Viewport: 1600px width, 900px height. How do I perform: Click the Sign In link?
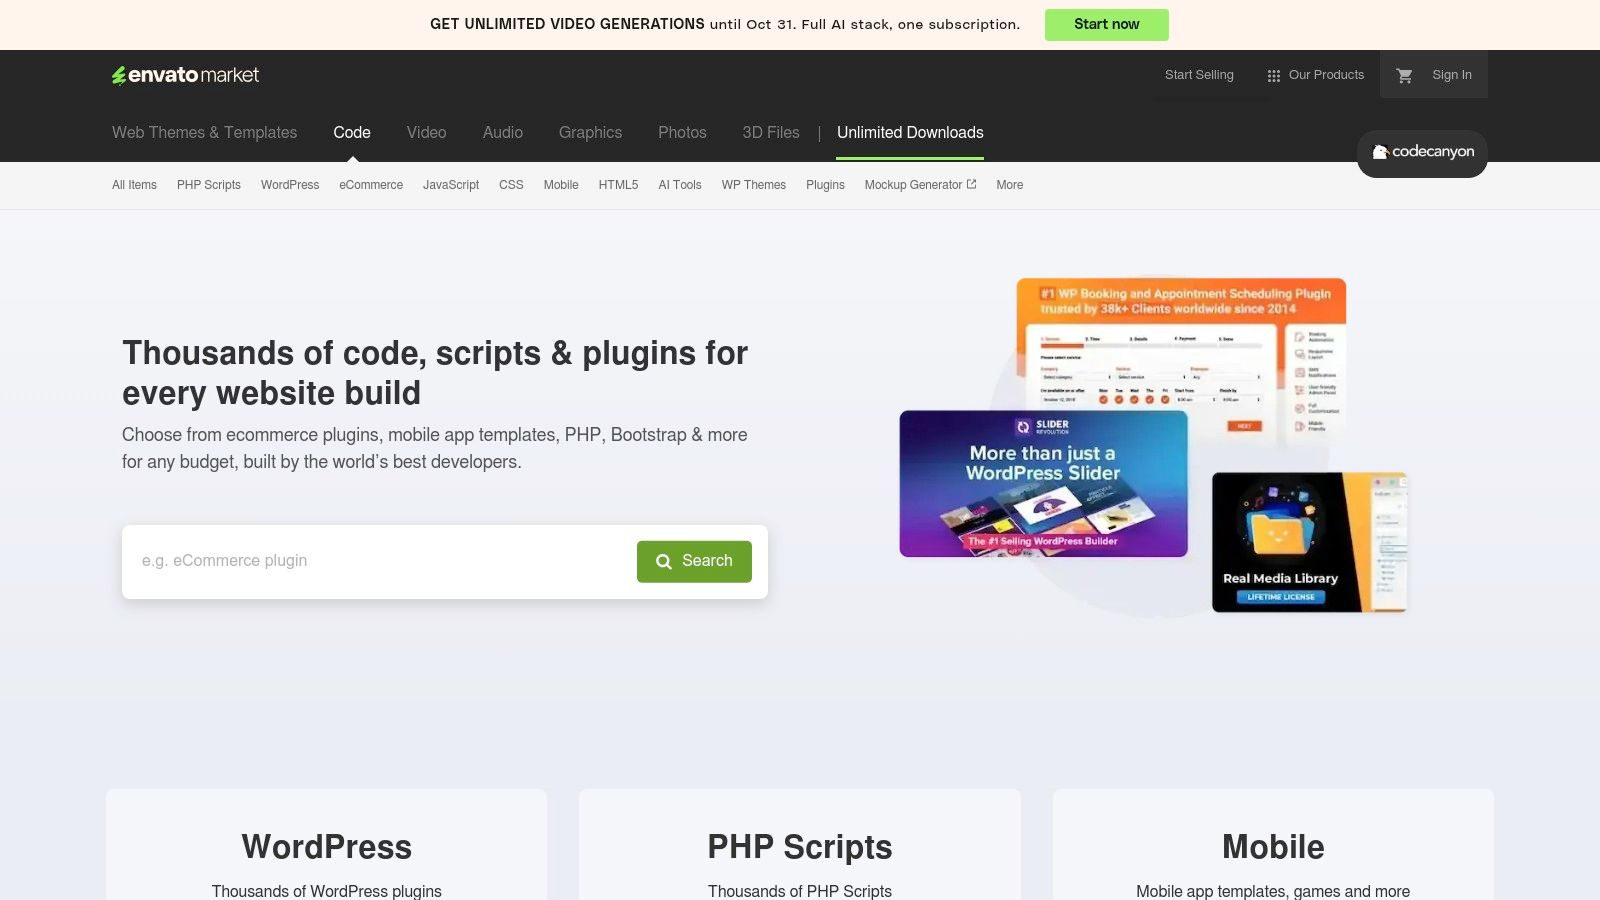[x=1451, y=75]
